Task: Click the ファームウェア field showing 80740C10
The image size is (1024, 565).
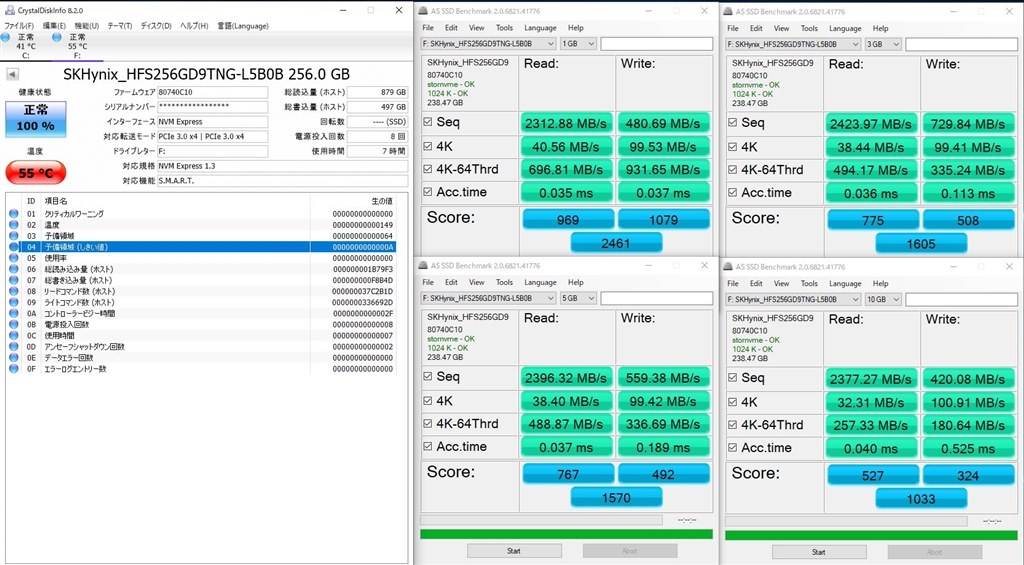Action: 212,92
